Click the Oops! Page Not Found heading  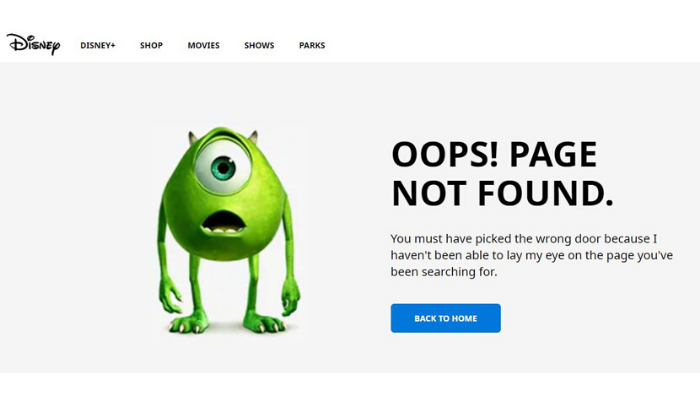[x=502, y=174]
